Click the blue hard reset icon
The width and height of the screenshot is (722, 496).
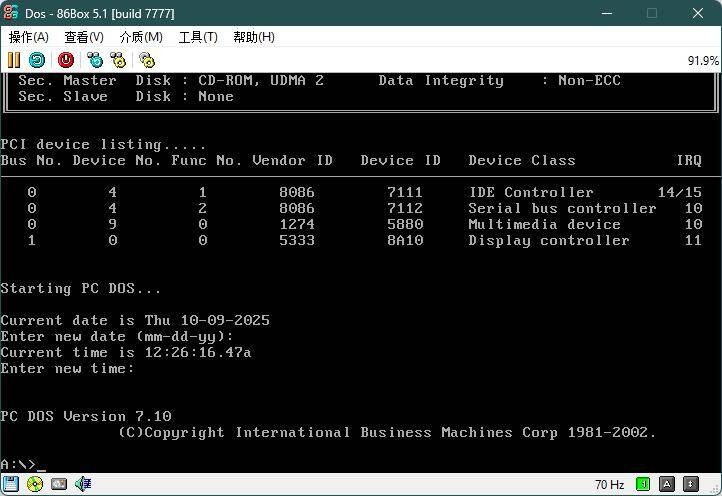pos(37,60)
